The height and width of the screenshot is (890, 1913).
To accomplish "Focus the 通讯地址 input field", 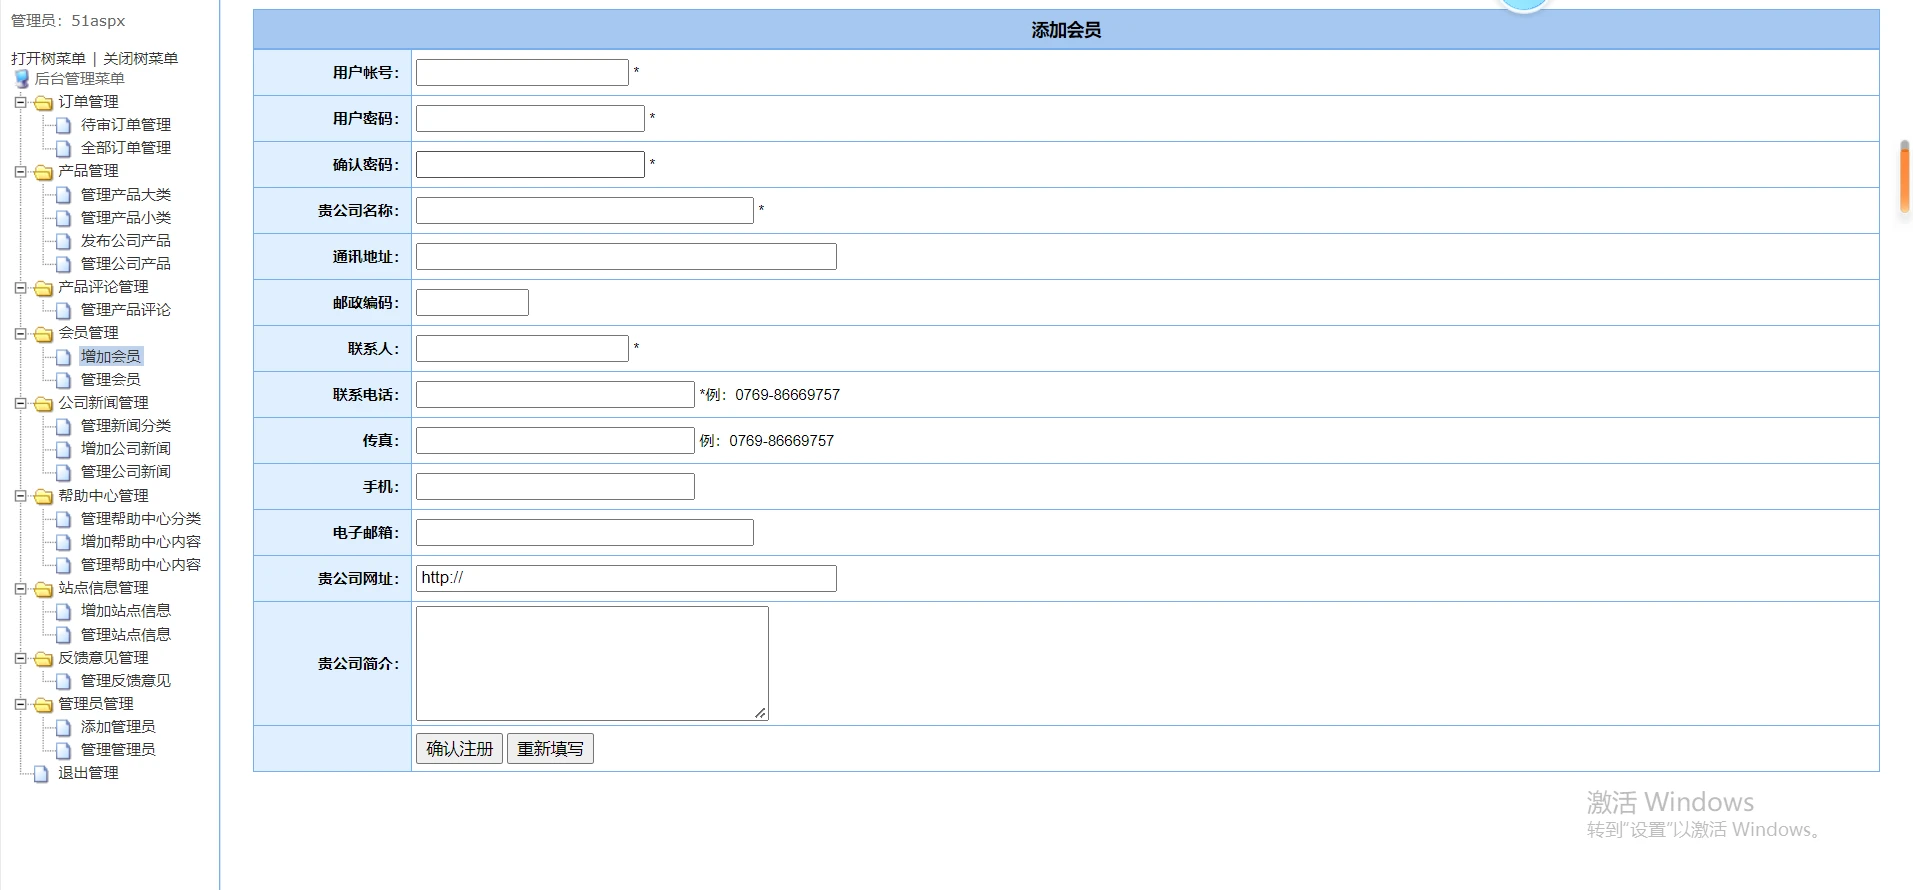I will click(x=626, y=257).
